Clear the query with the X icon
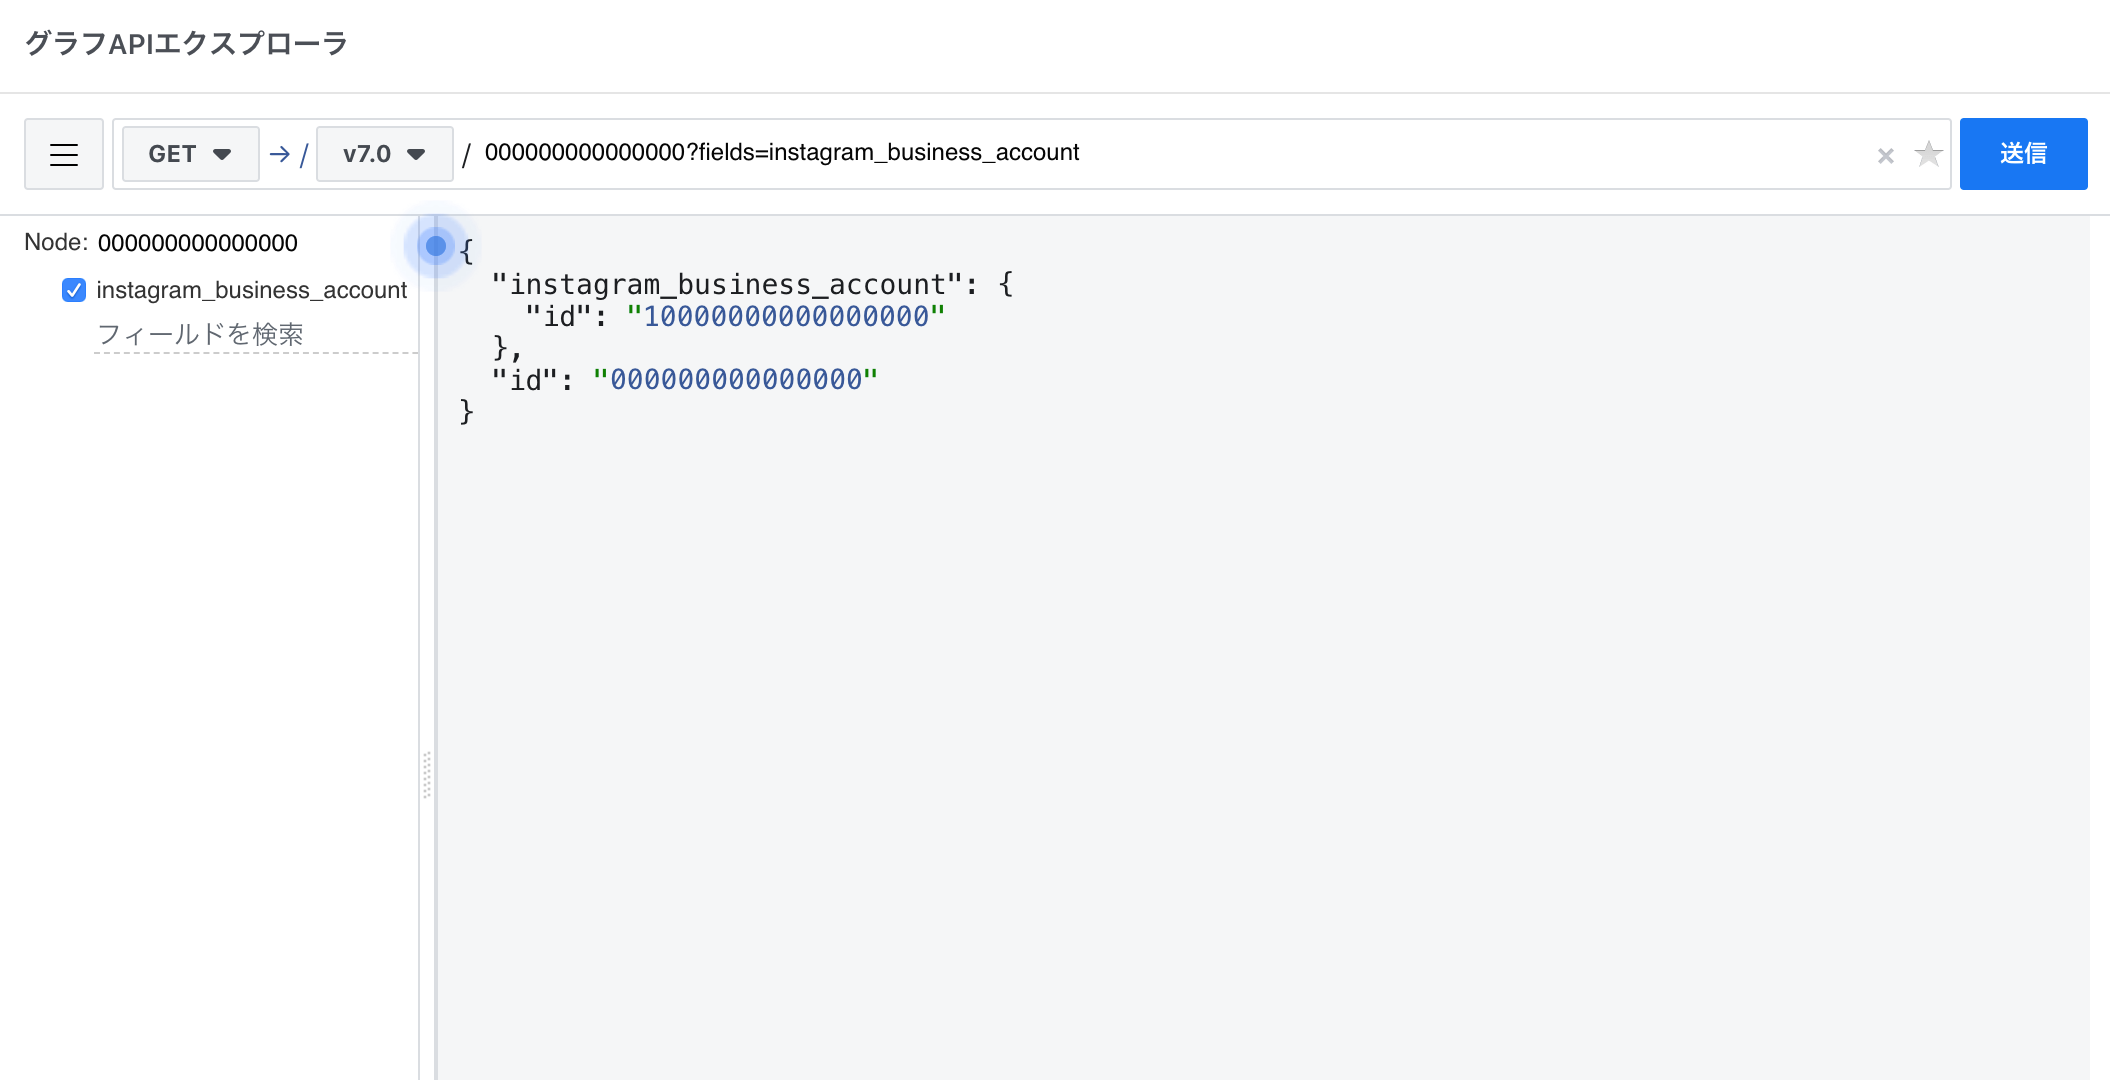 coord(1885,155)
